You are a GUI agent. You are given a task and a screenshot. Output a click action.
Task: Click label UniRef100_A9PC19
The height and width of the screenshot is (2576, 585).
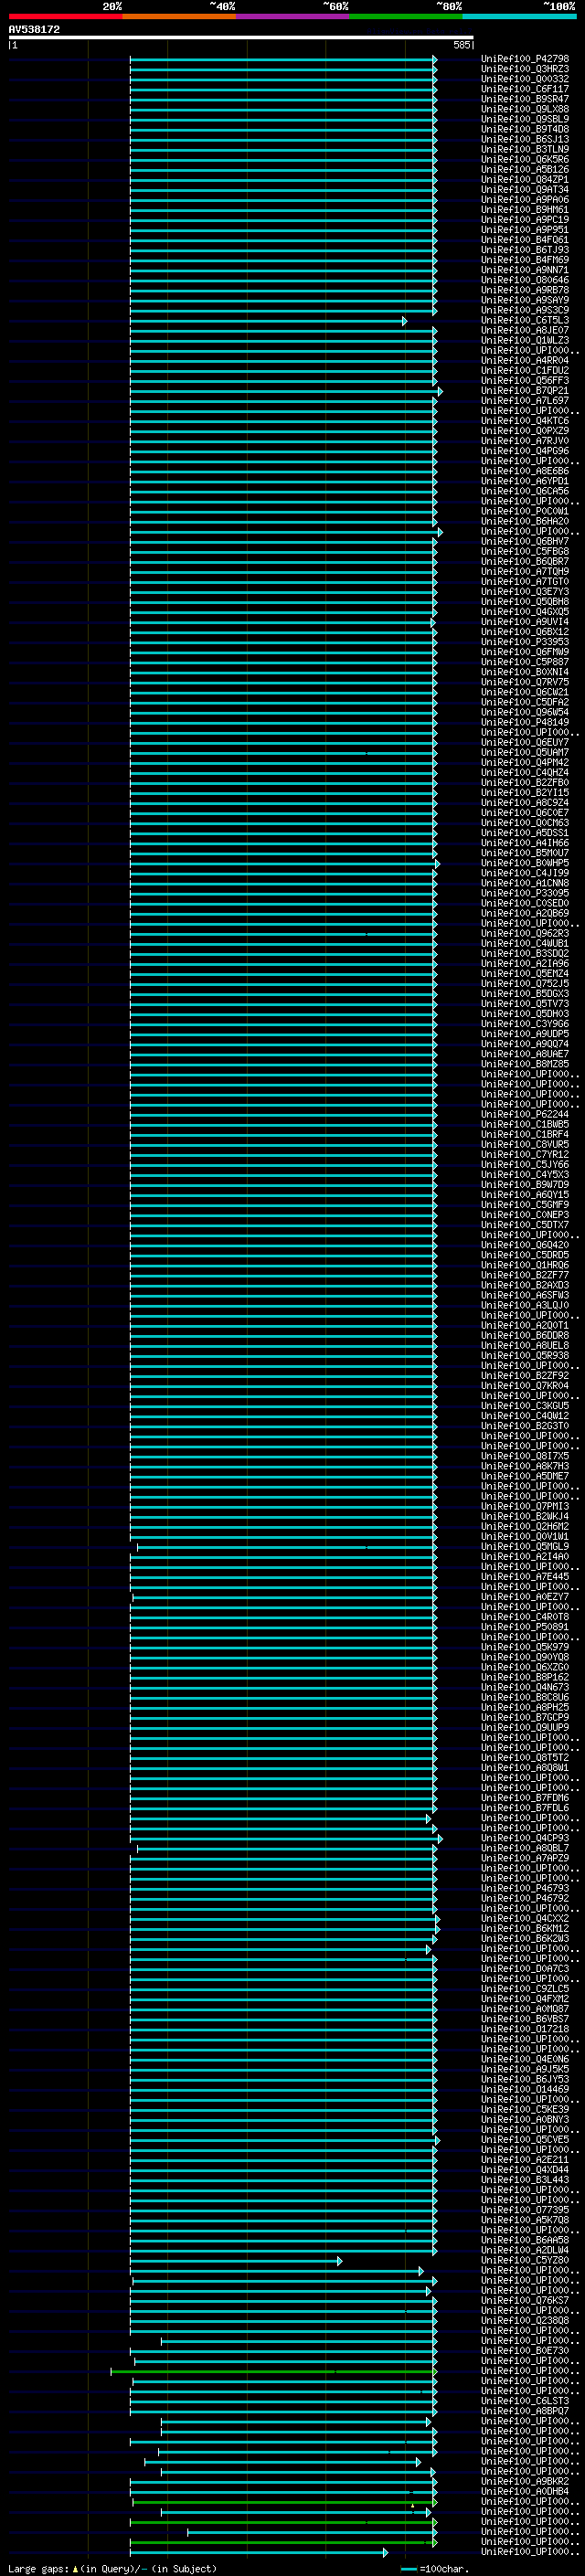(525, 220)
